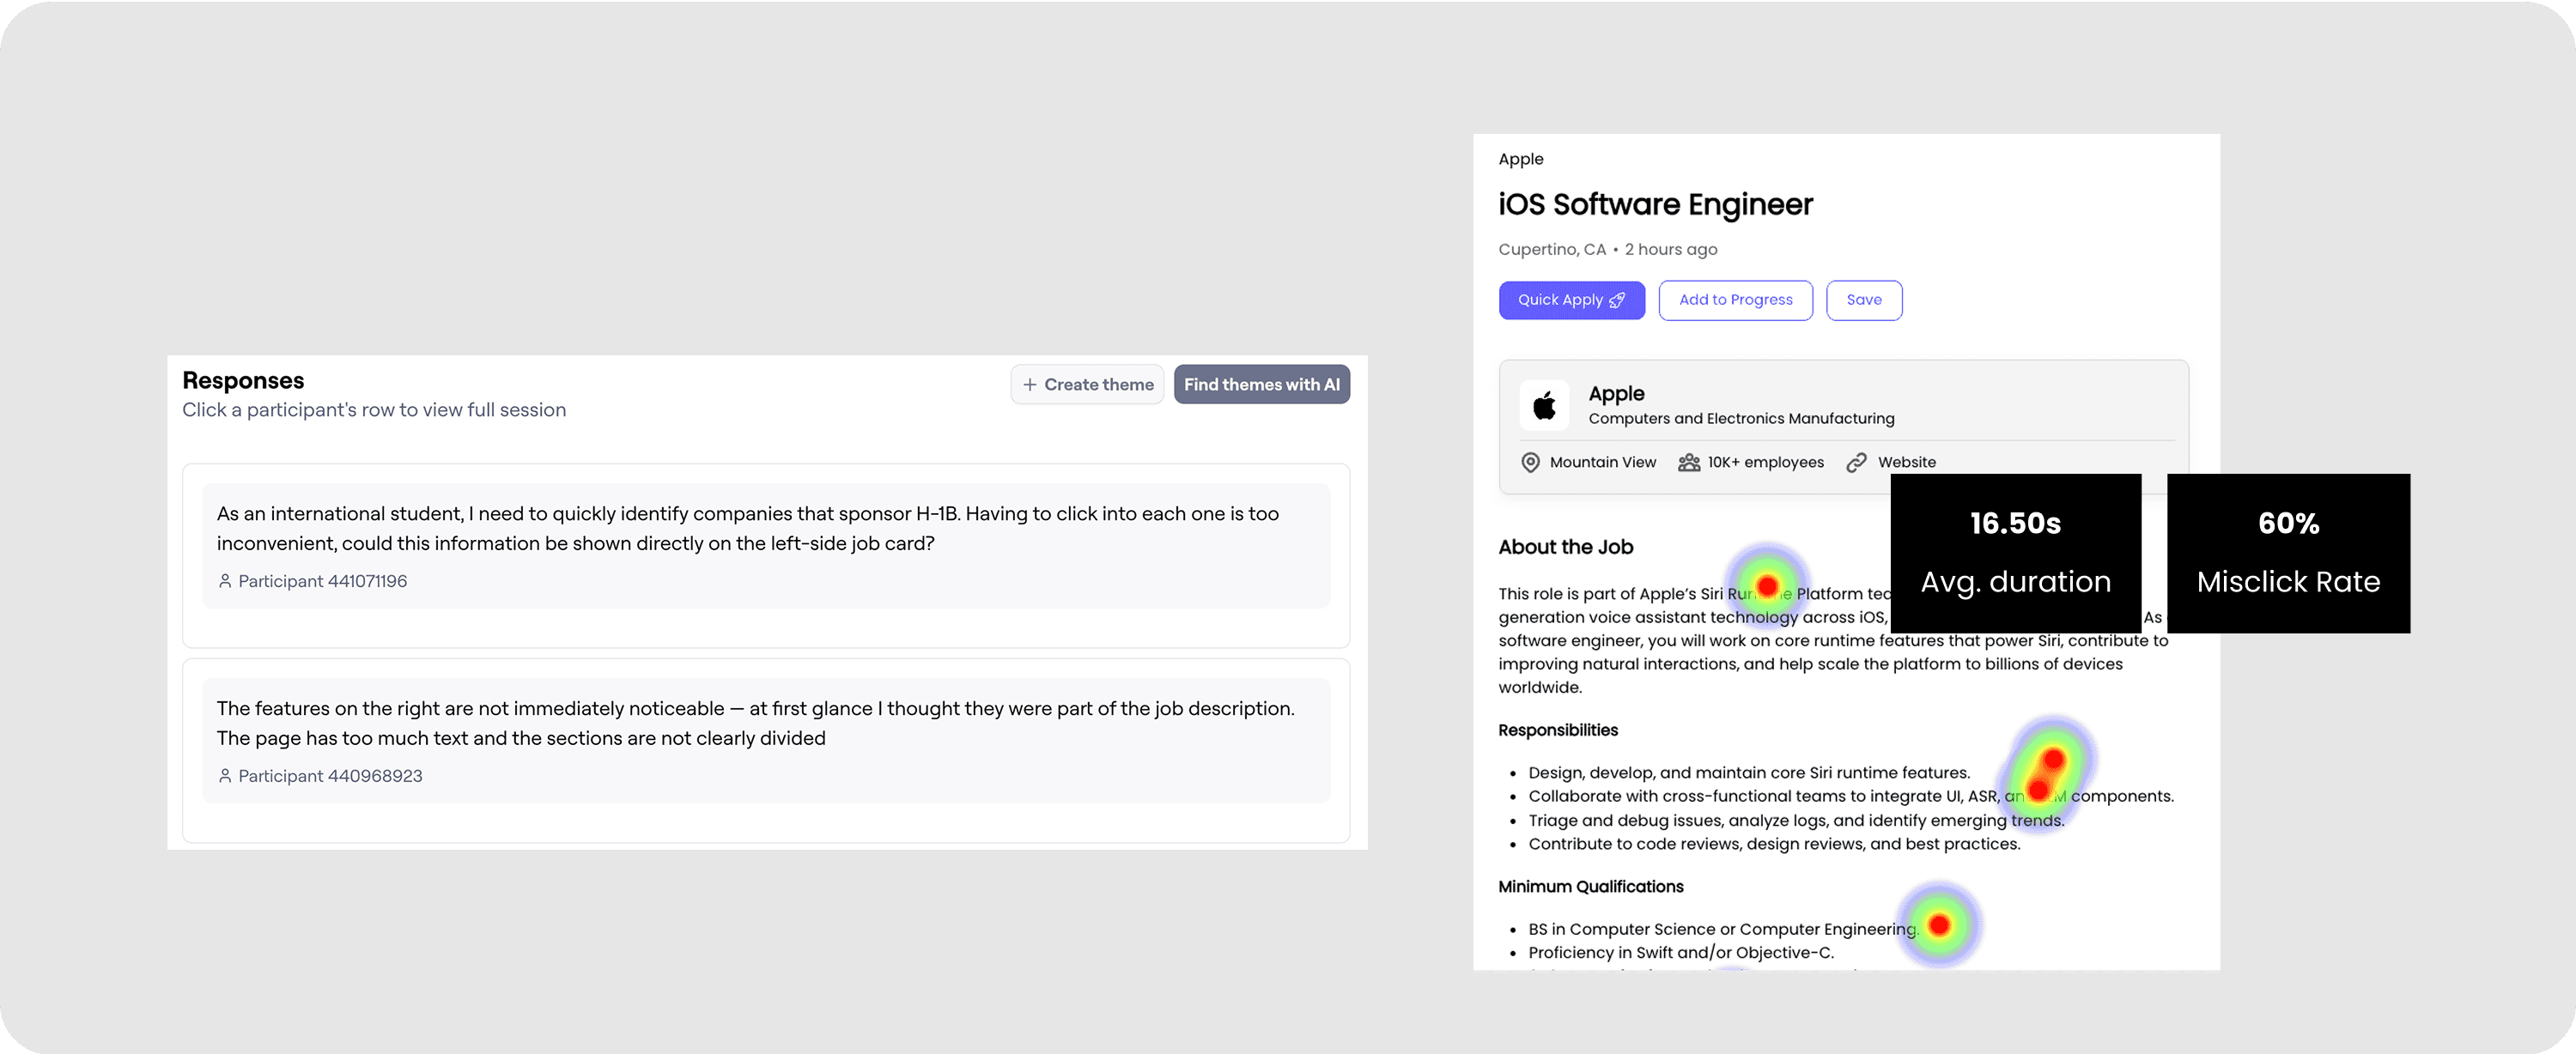Click heatmap hotspot near Minimum Qualifications

coord(1939,925)
